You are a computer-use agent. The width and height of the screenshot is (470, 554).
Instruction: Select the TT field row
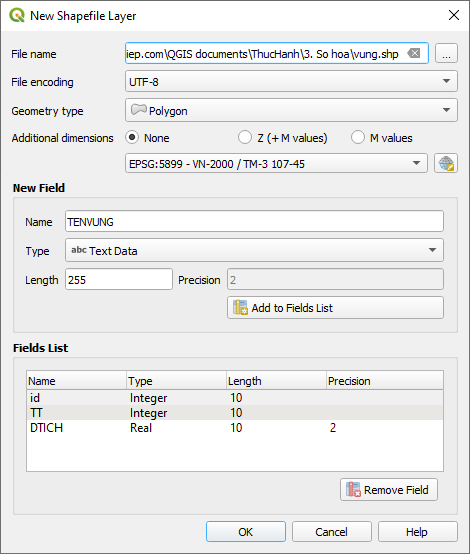[x=235, y=413]
